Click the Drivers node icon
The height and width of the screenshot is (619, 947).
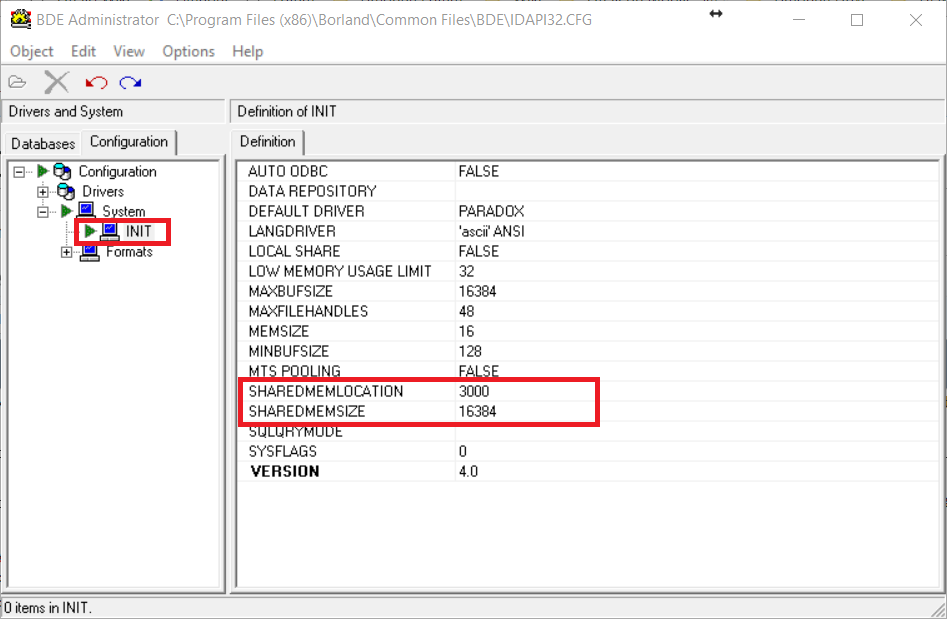[66, 191]
